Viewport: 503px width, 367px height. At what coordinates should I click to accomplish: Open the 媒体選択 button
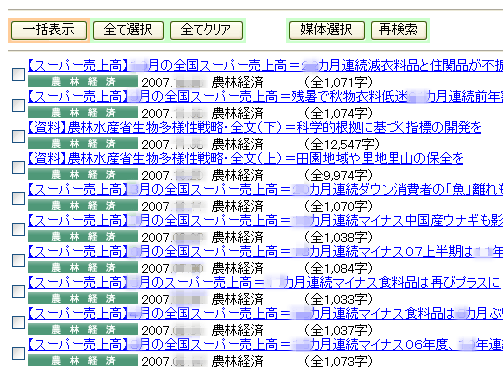click(327, 30)
